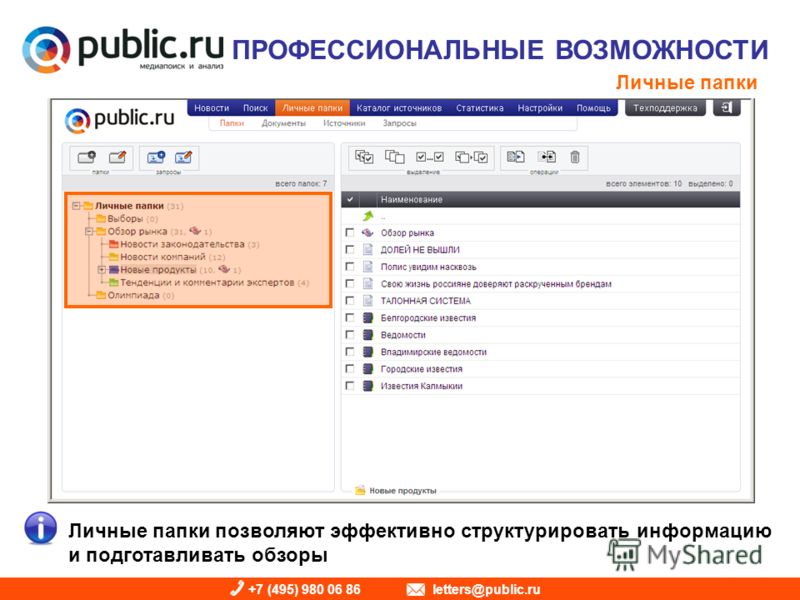Toggle the header select-all checkbox
The height and width of the screenshot is (600, 800).
(349, 199)
